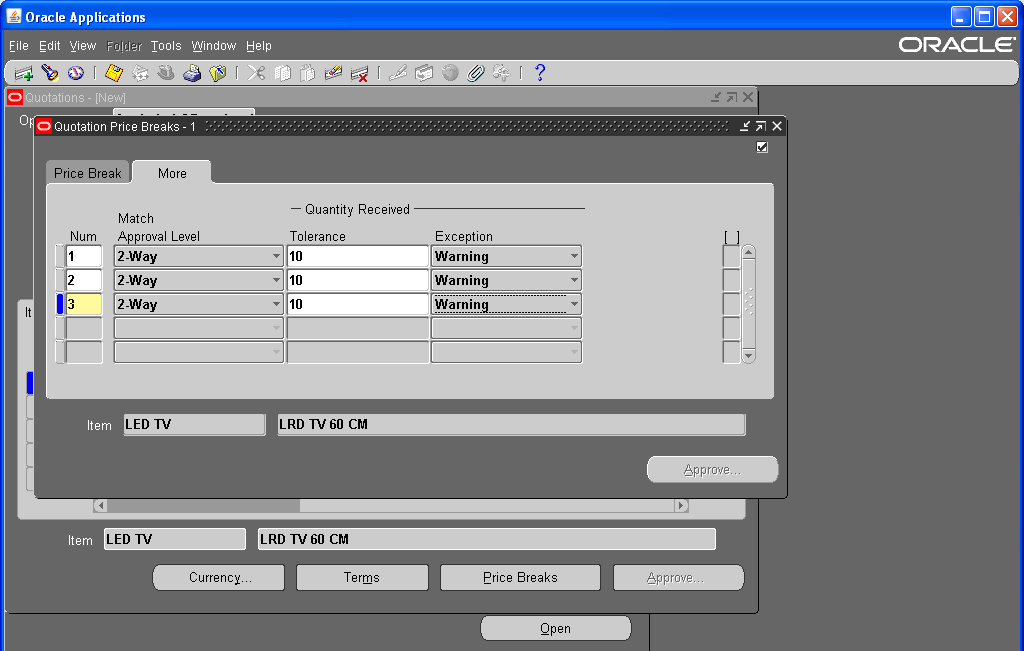Click scroll up arrow of price breaks list
Screen dimensions: 1024x651
point(749,252)
